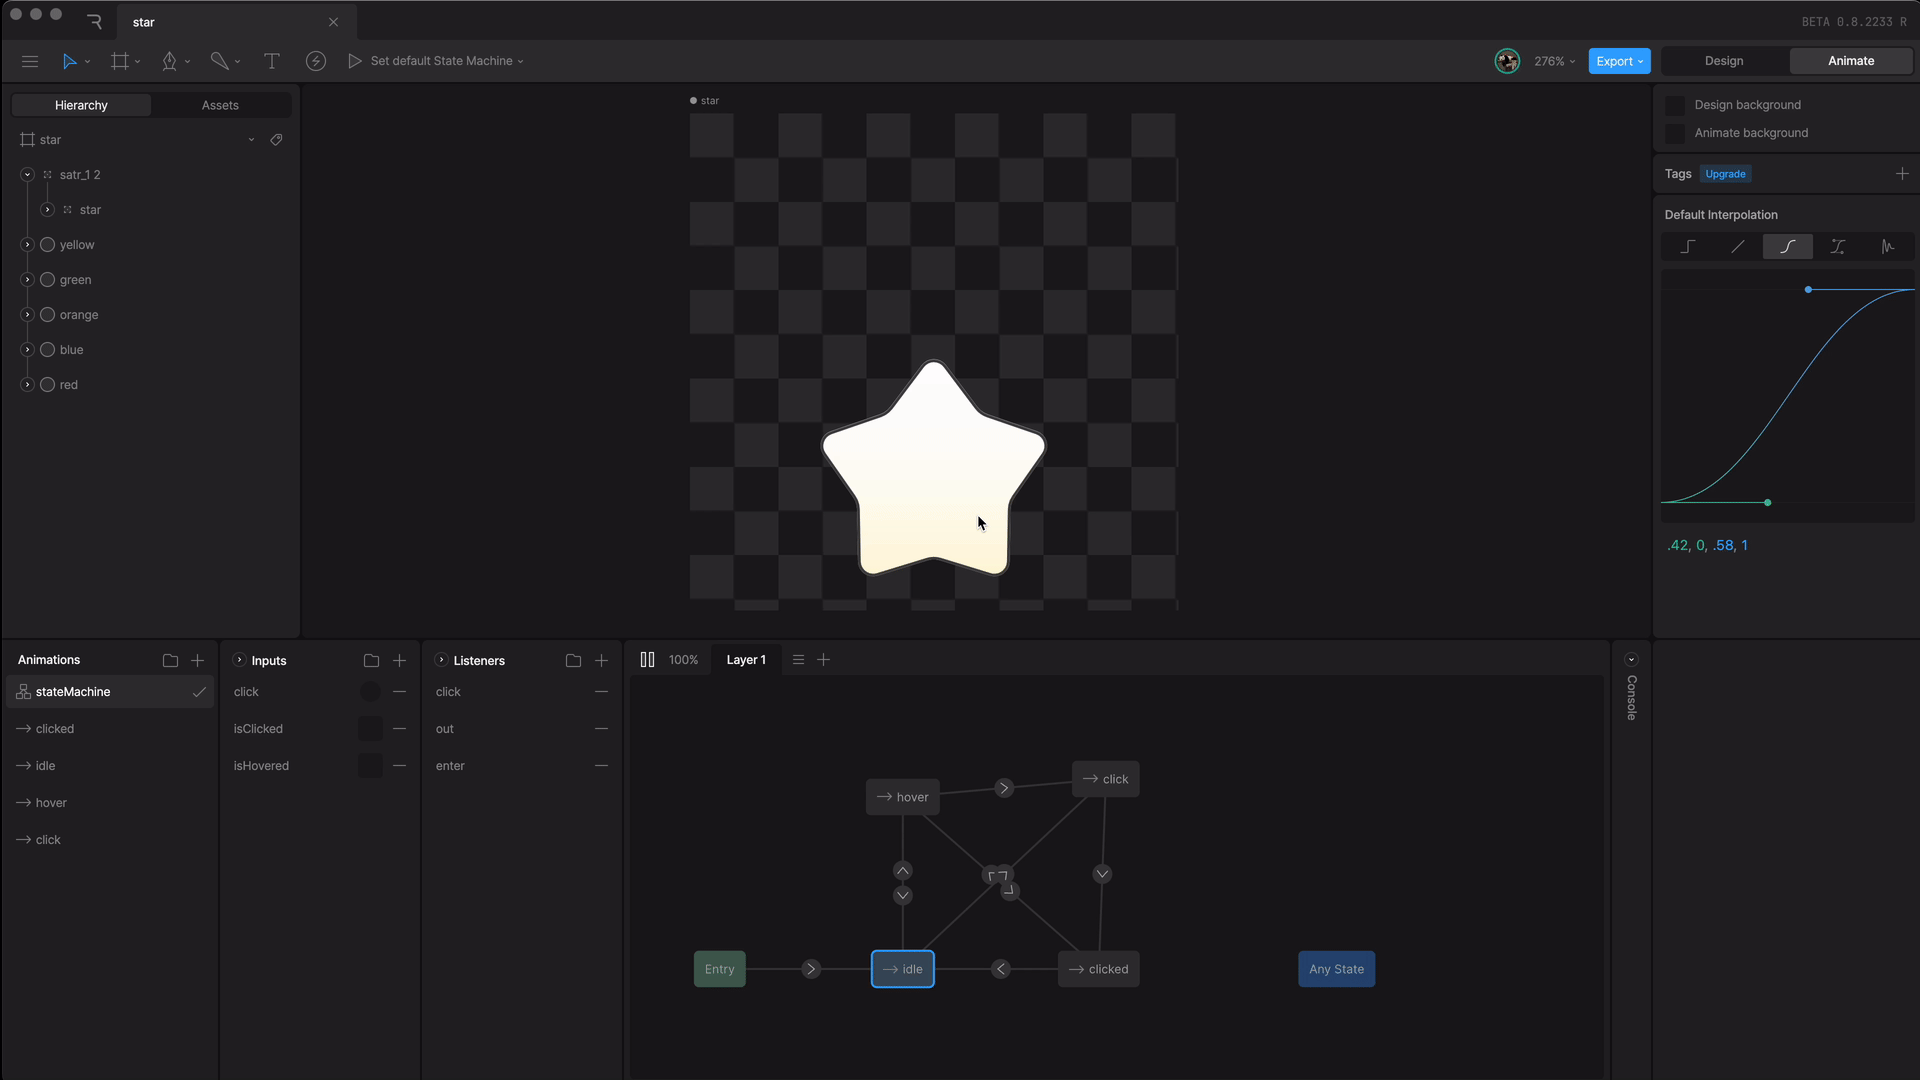1920x1080 pixels.
Task: Click the add new listener plus icon
Action: tap(601, 659)
